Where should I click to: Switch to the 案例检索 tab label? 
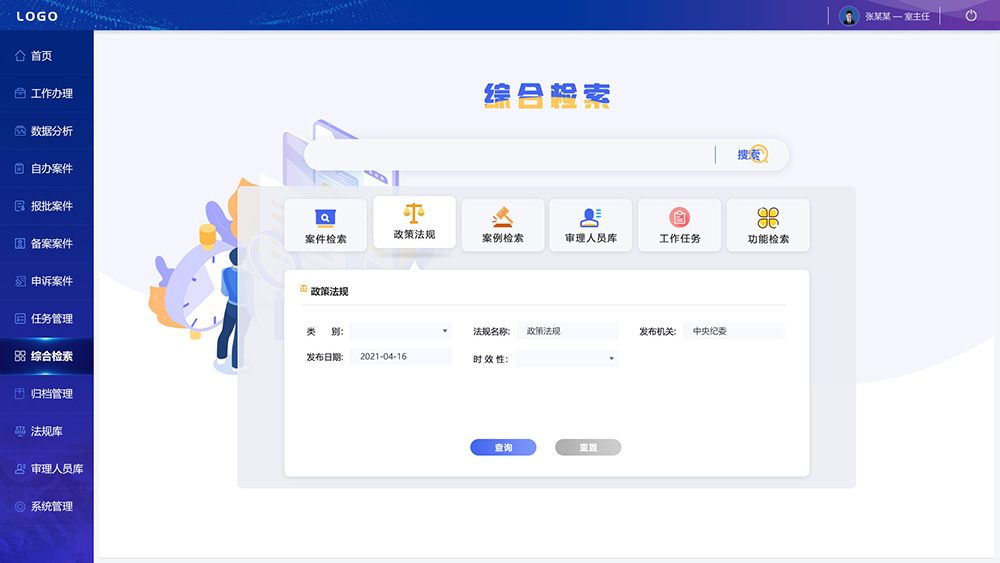503,238
